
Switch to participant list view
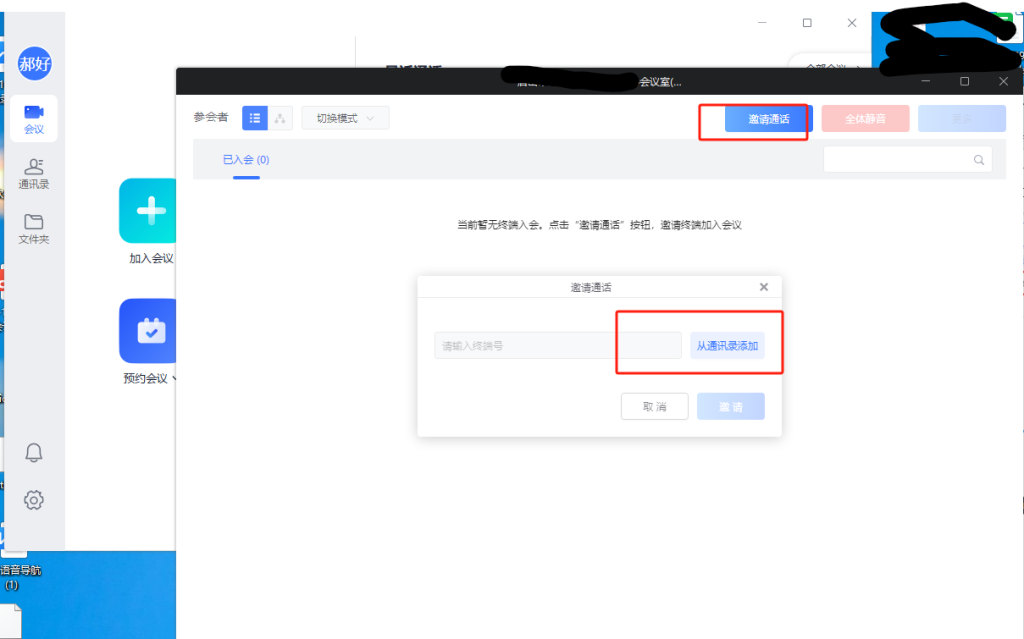click(x=255, y=118)
